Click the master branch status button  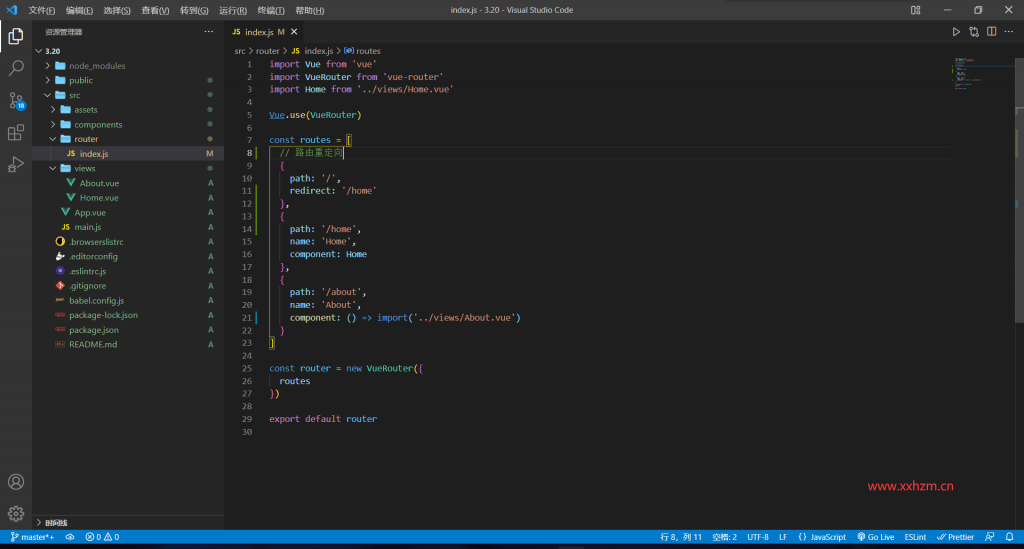[32, 537]
